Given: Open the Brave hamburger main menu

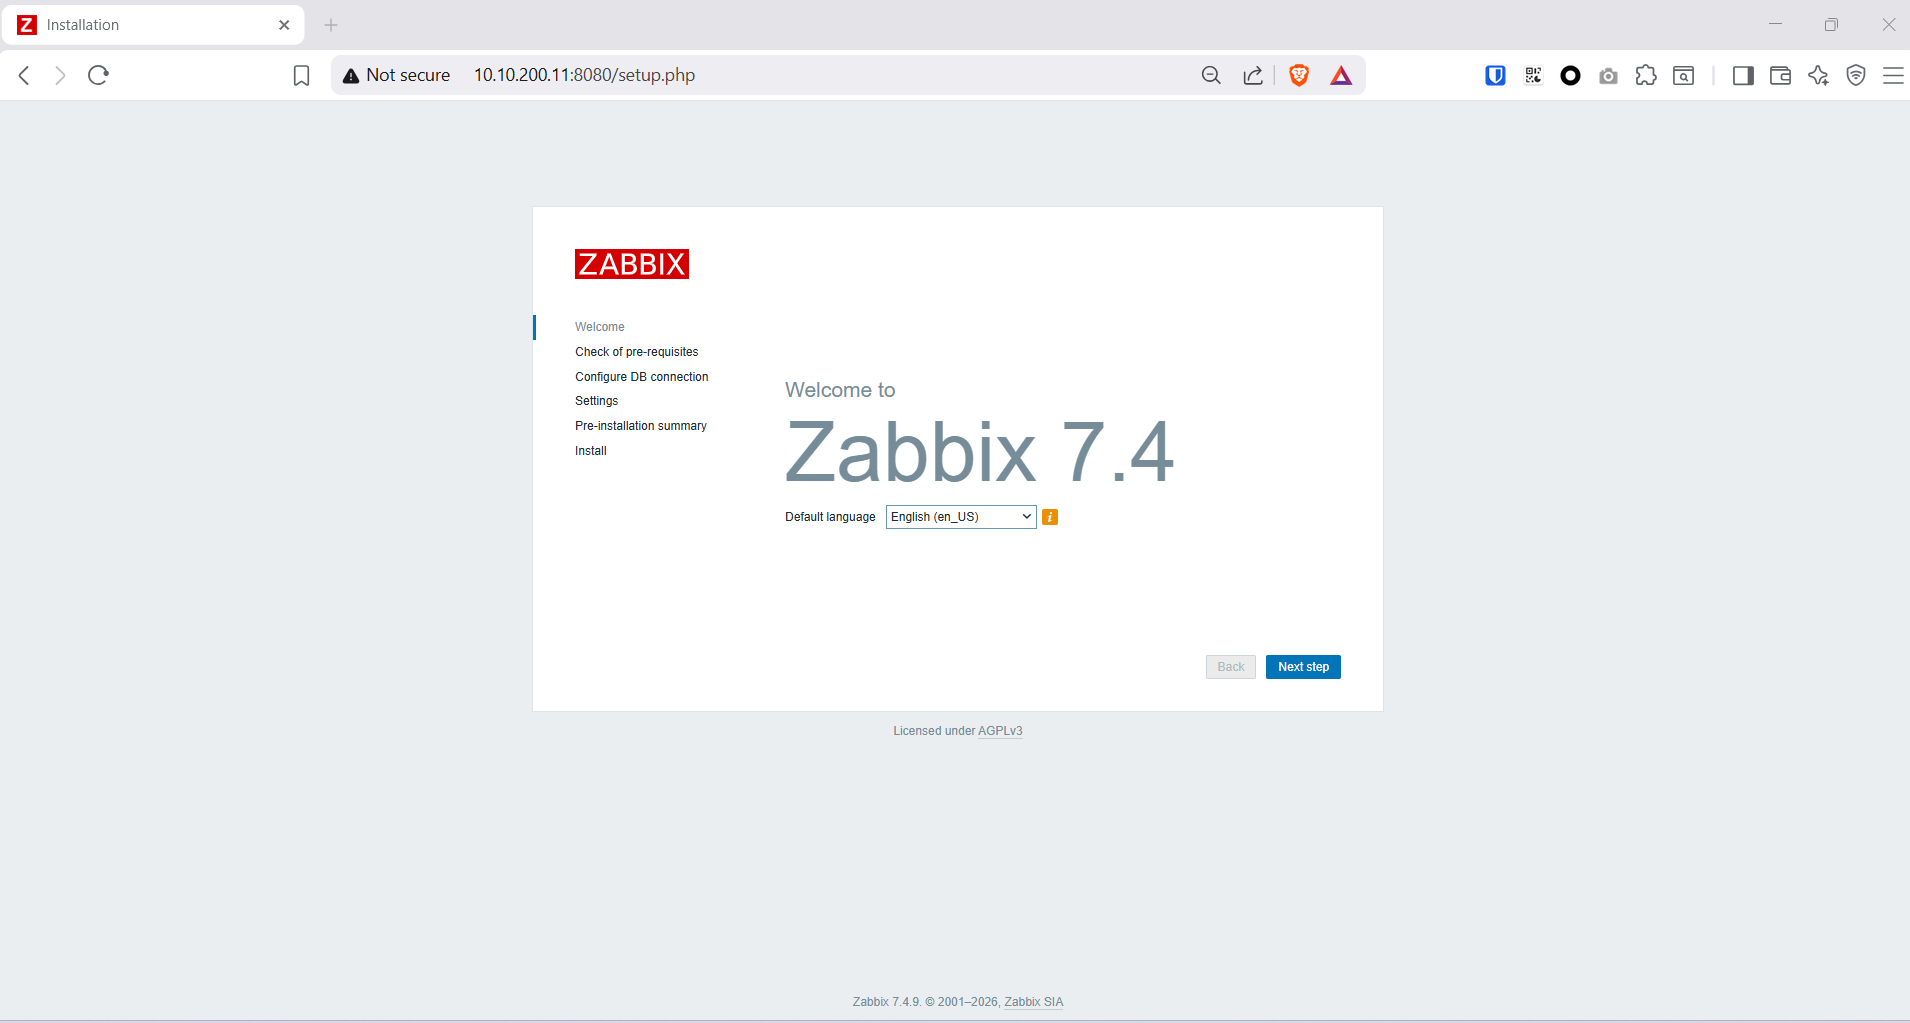Looking at the screenshot, I should click(1893, 75).
